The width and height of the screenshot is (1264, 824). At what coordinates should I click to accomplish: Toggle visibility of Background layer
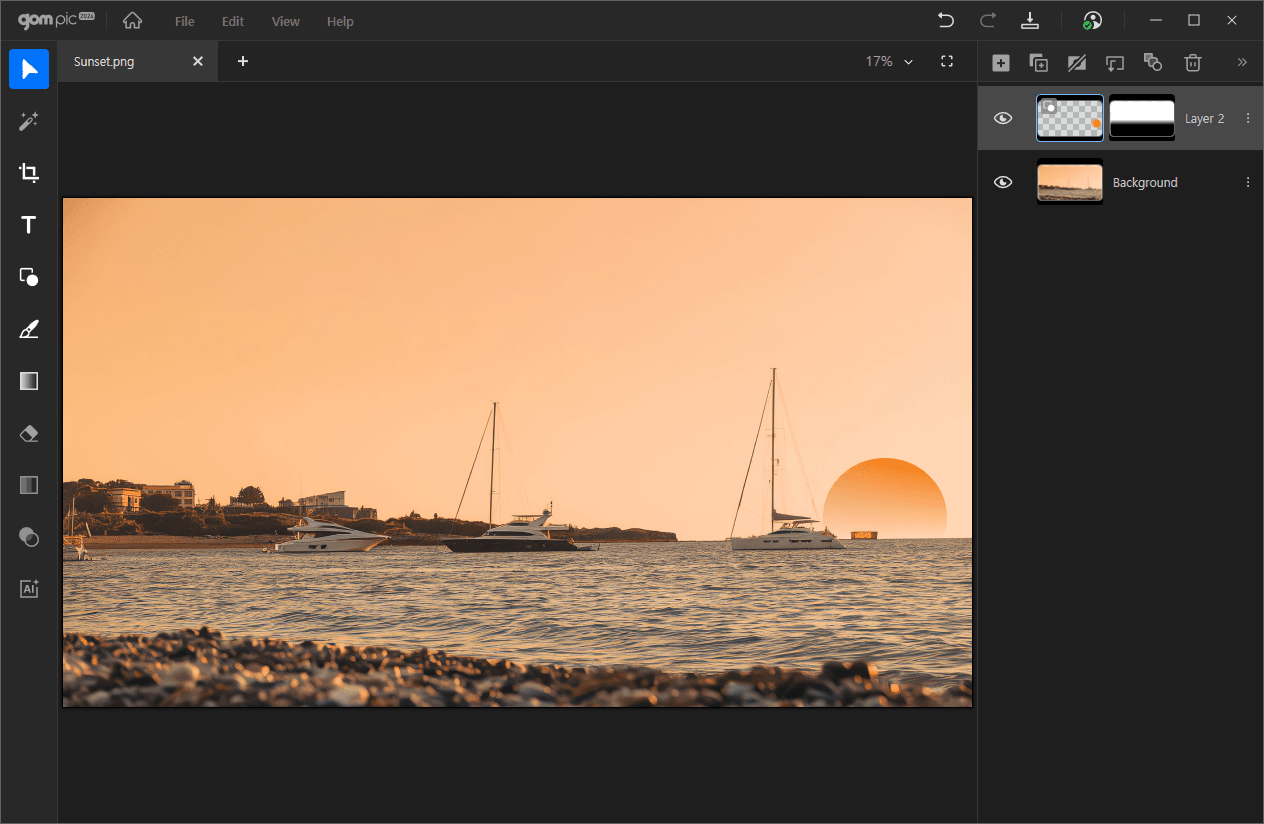click(1003, 182)
